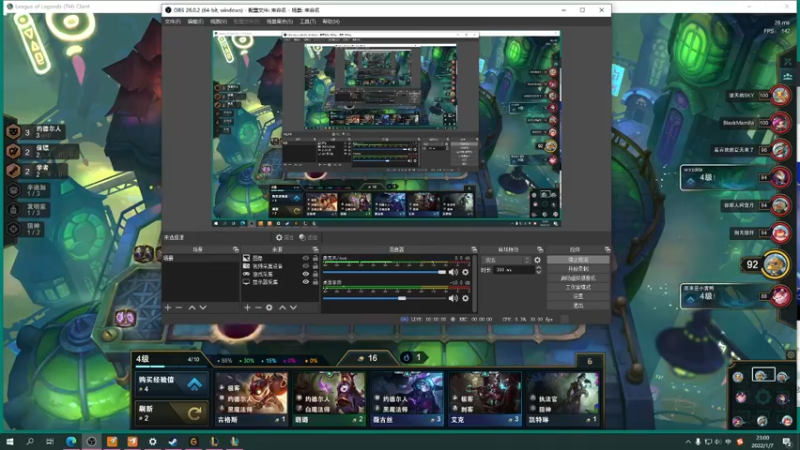The width and height of the screenshot is (800, 450).
Task: Lock the game capture source
Action: click(315, 274)
